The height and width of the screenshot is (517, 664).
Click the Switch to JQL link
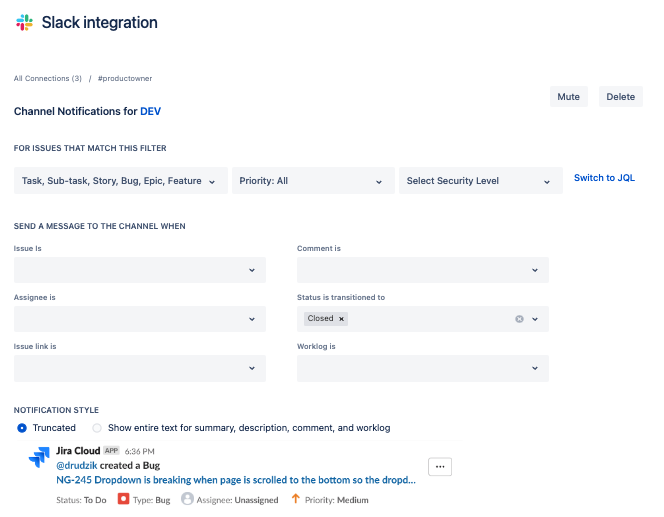click(x=604, y=178)
